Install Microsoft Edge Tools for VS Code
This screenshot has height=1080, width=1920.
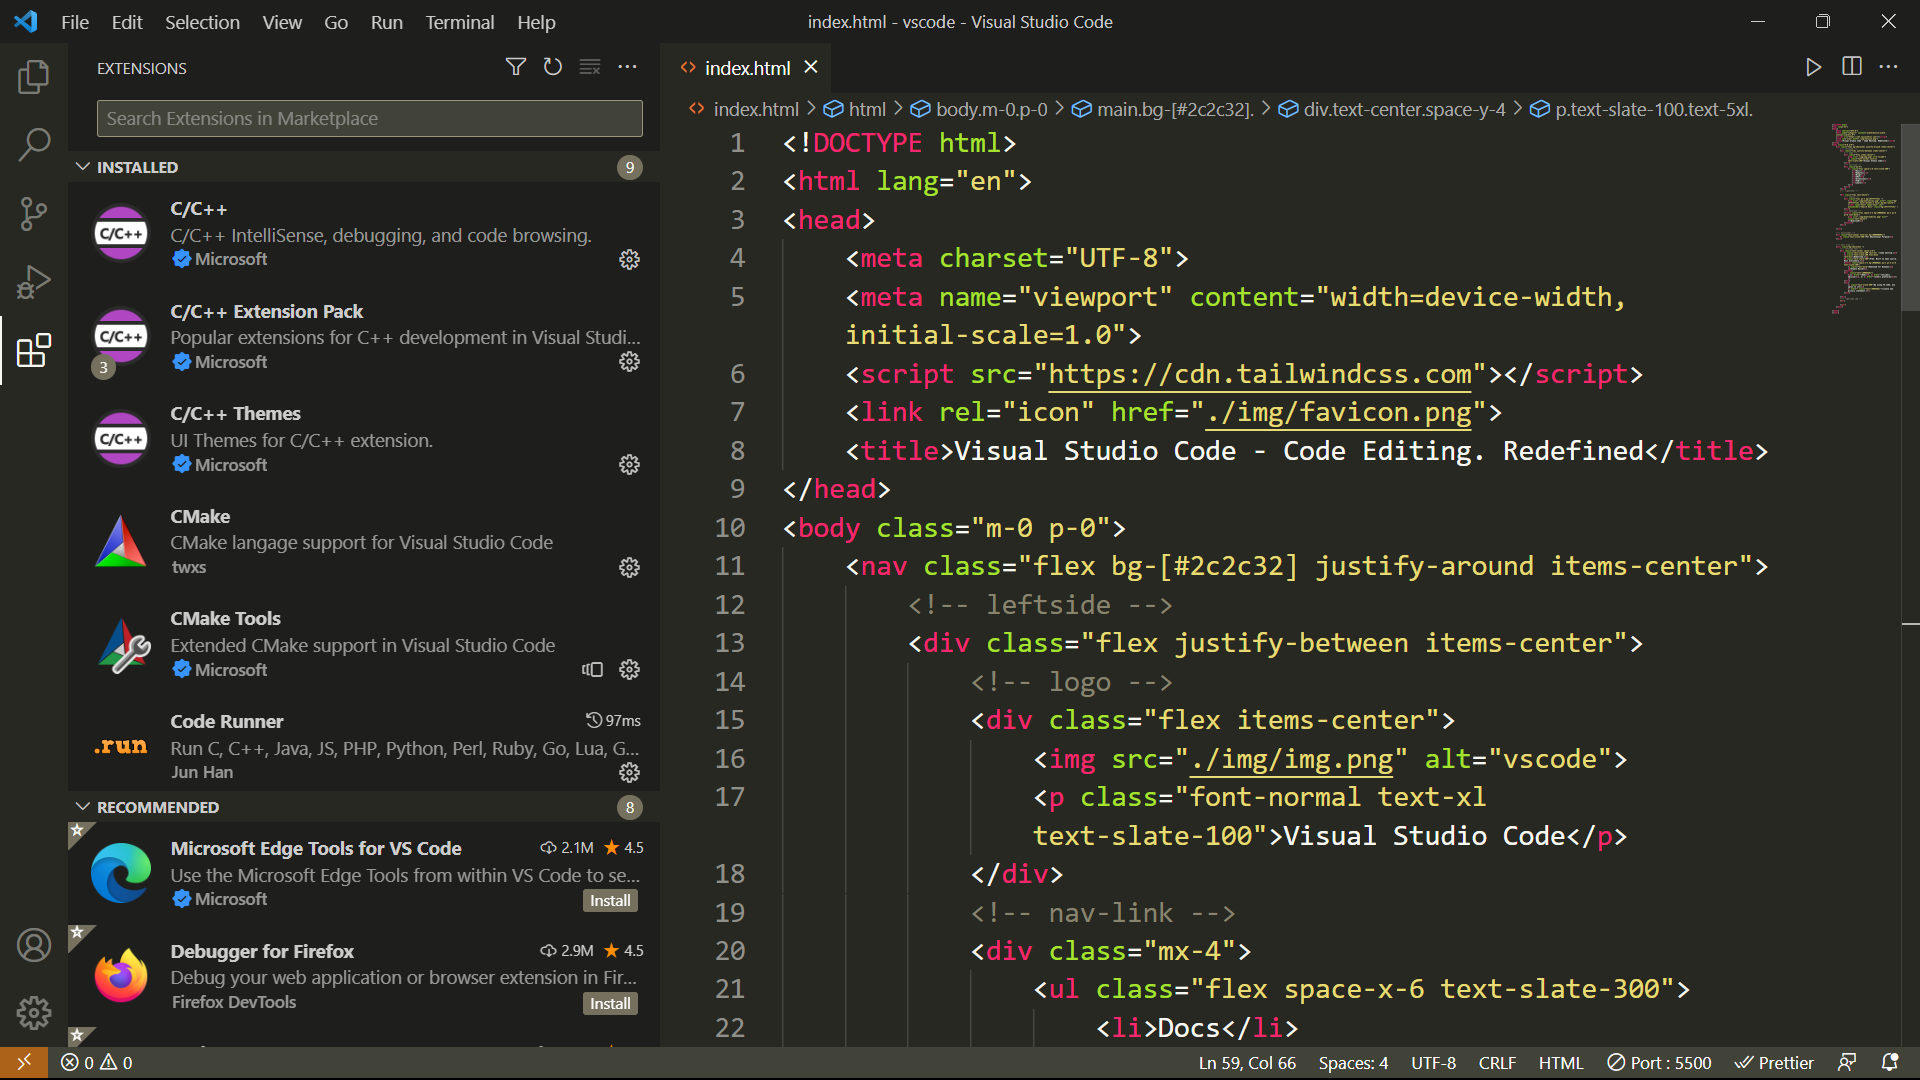(x=610, y=900)
